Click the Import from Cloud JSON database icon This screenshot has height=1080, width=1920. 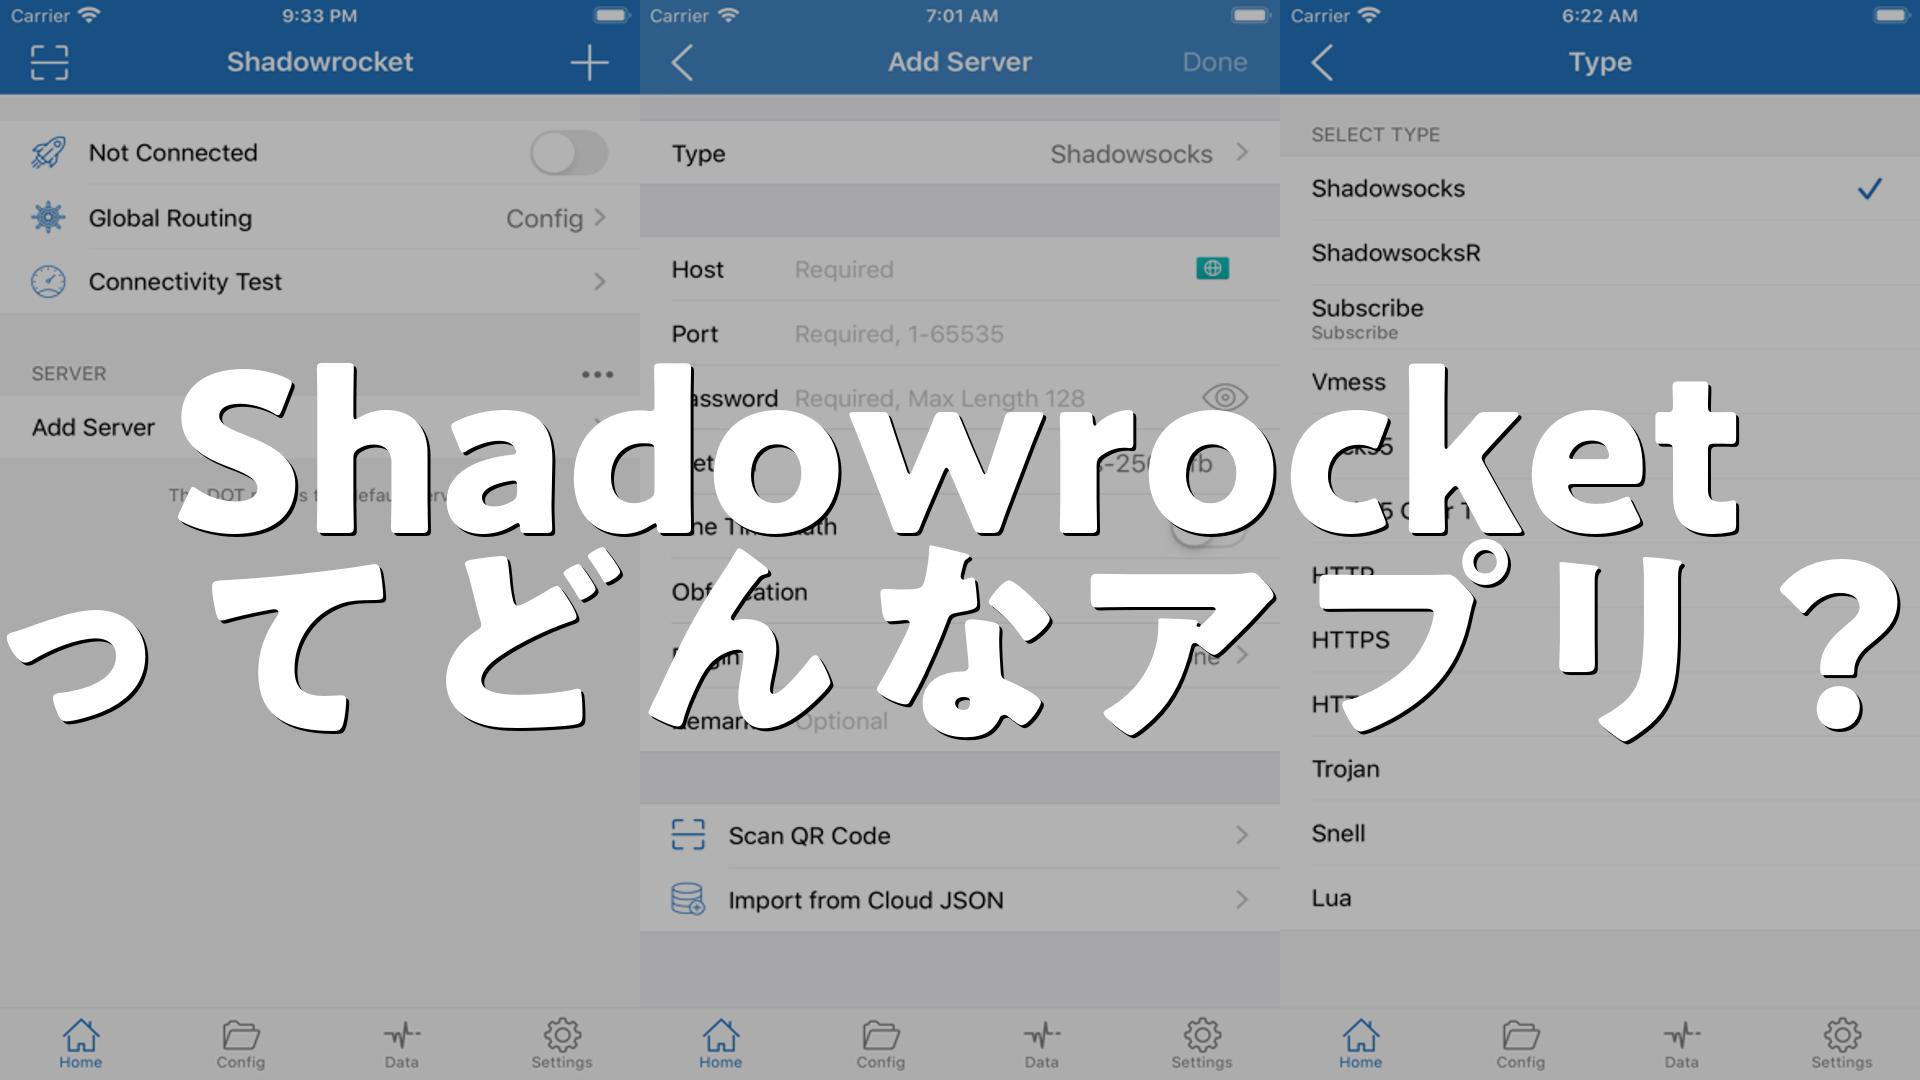tap(688, 899)
